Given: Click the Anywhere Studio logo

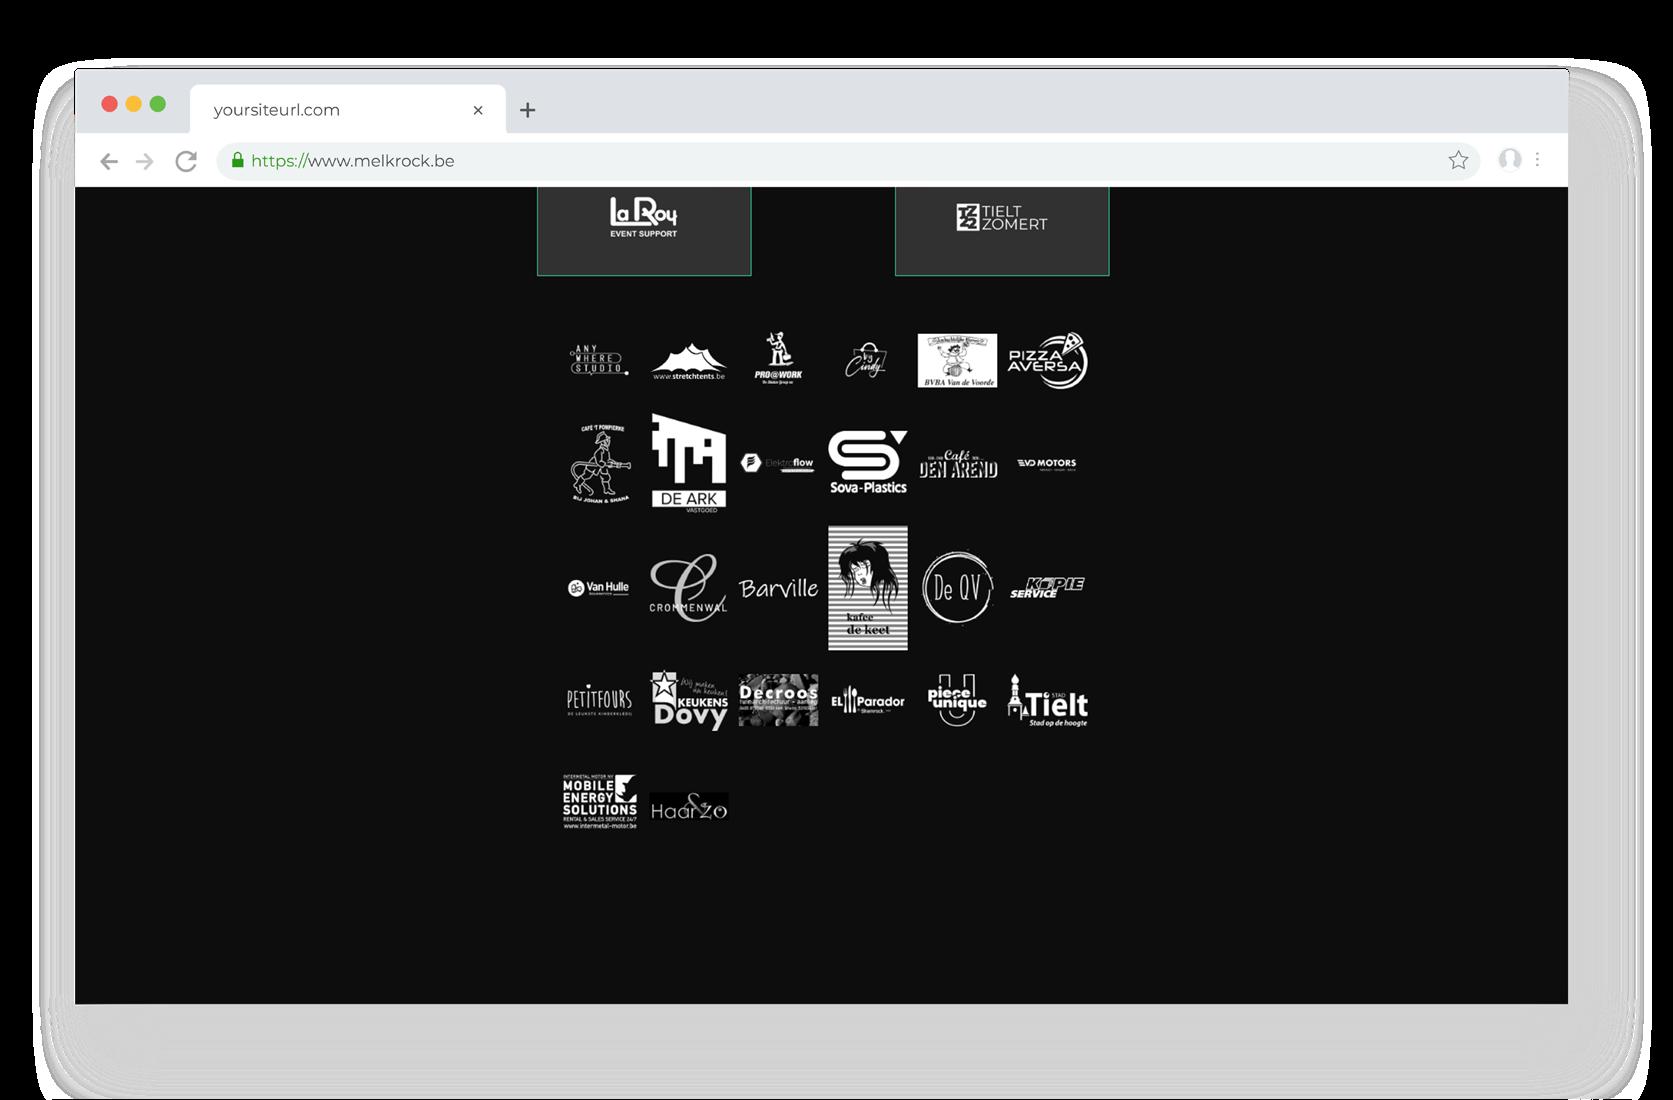Looking at the screenshot, I should (x=599, y=360).
